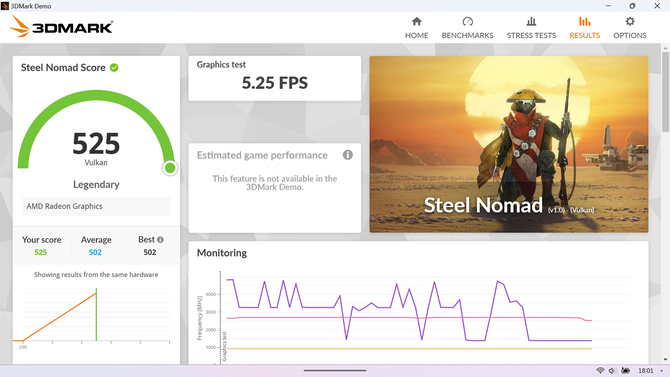
Task: Open the Home section icon
Action: tap(417, 21)
